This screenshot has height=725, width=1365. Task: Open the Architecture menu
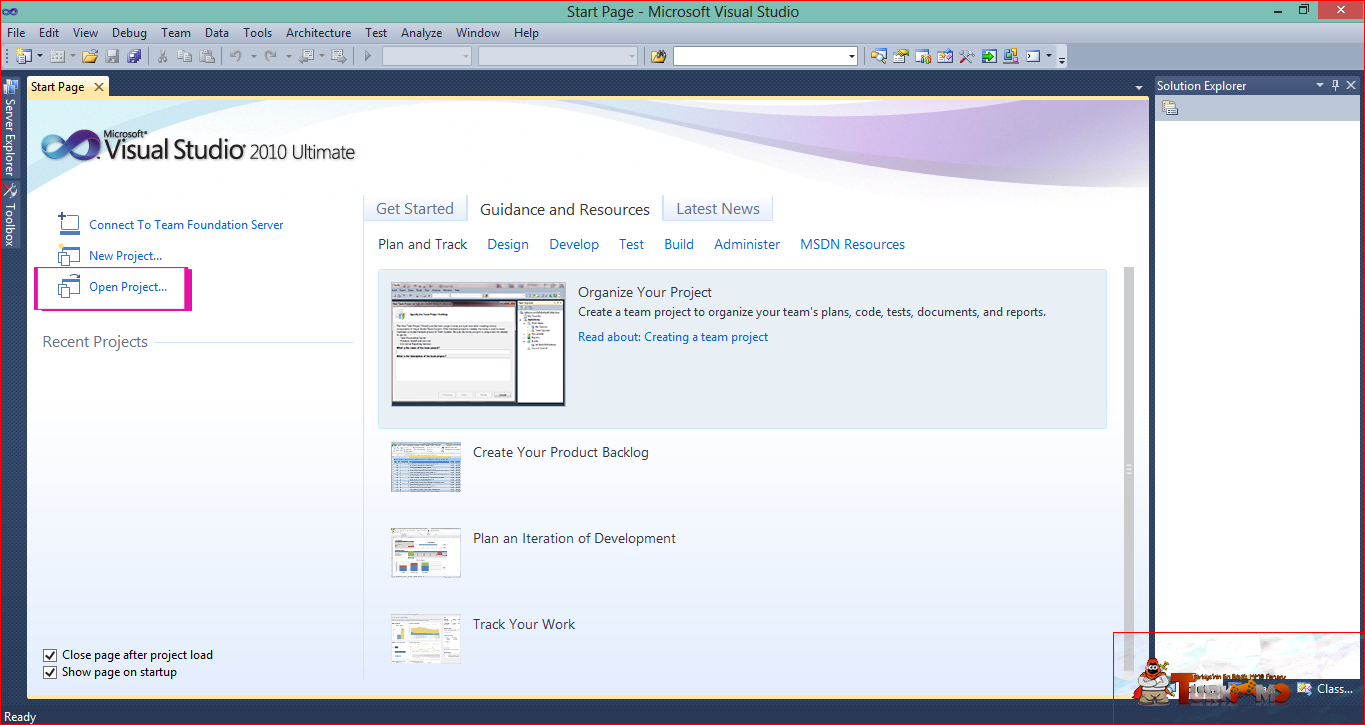(x=318, y=32)
